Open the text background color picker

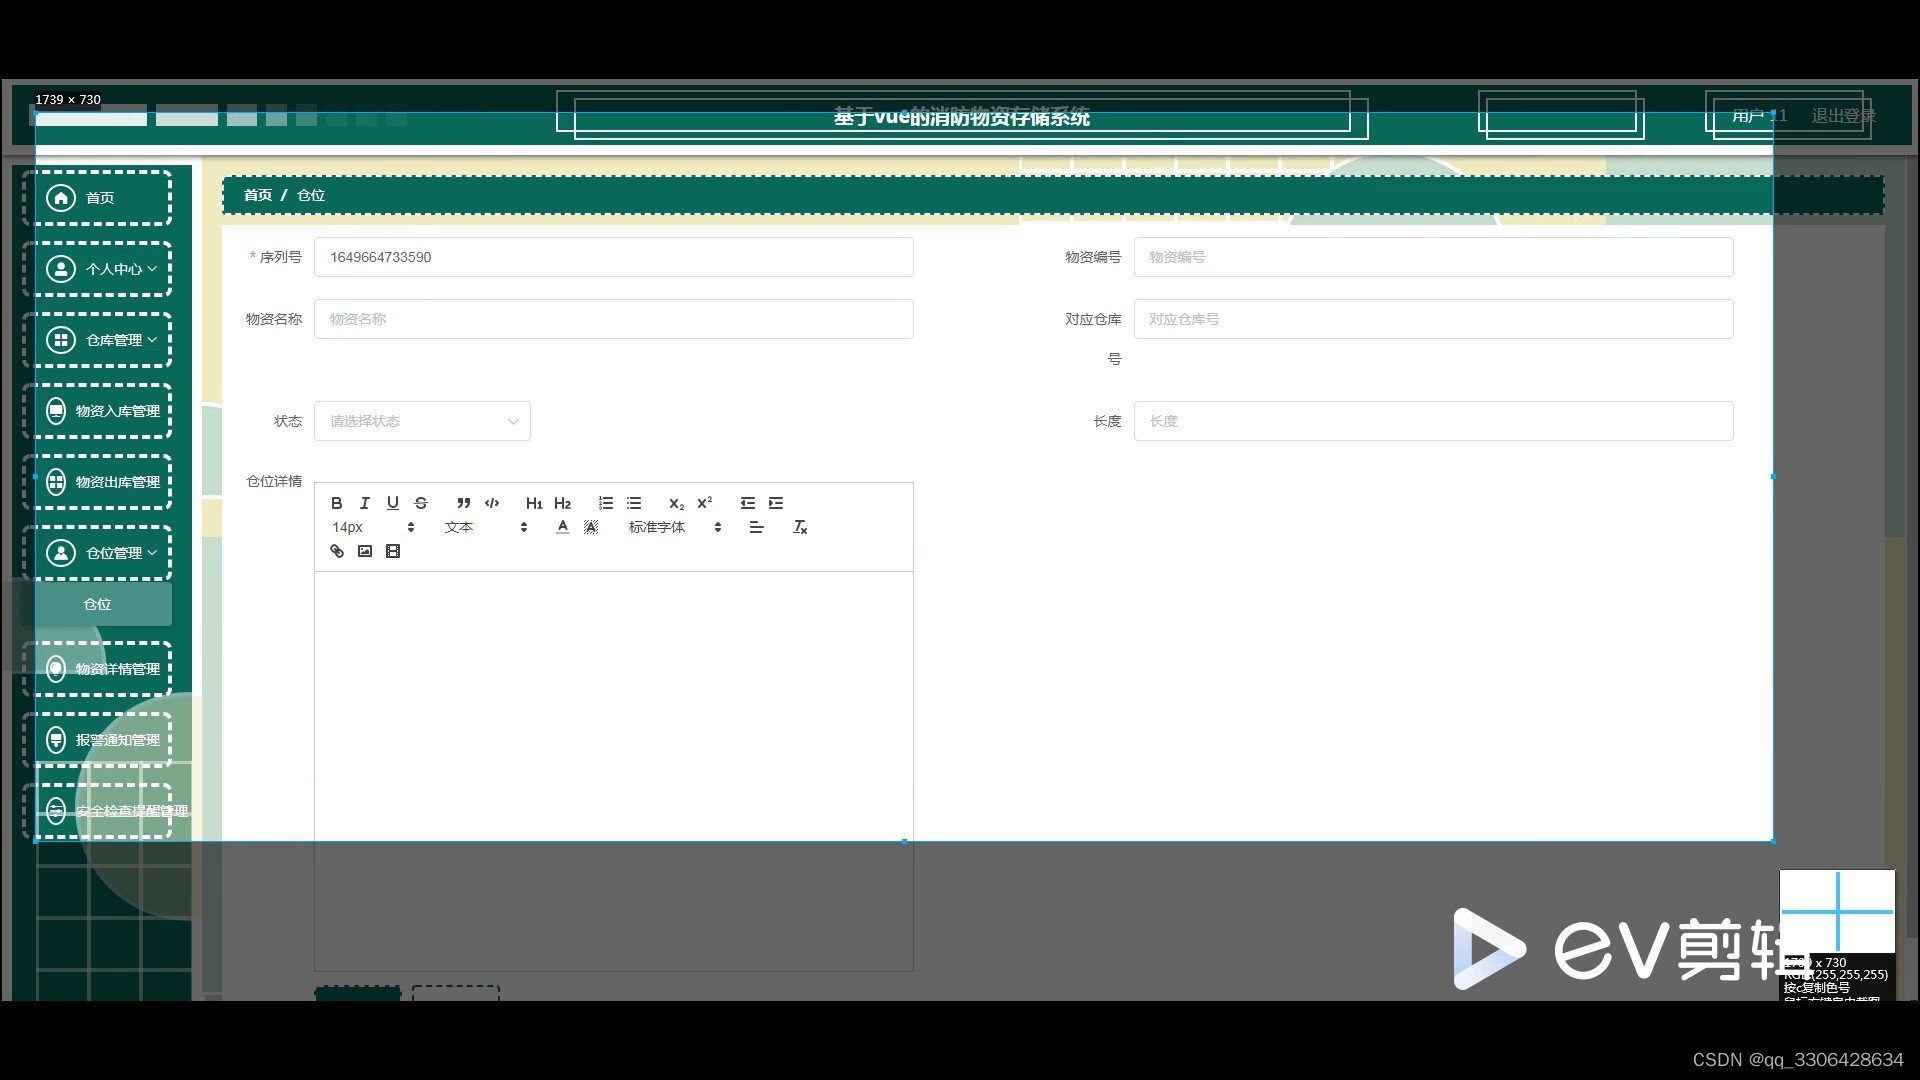[591, 527]
